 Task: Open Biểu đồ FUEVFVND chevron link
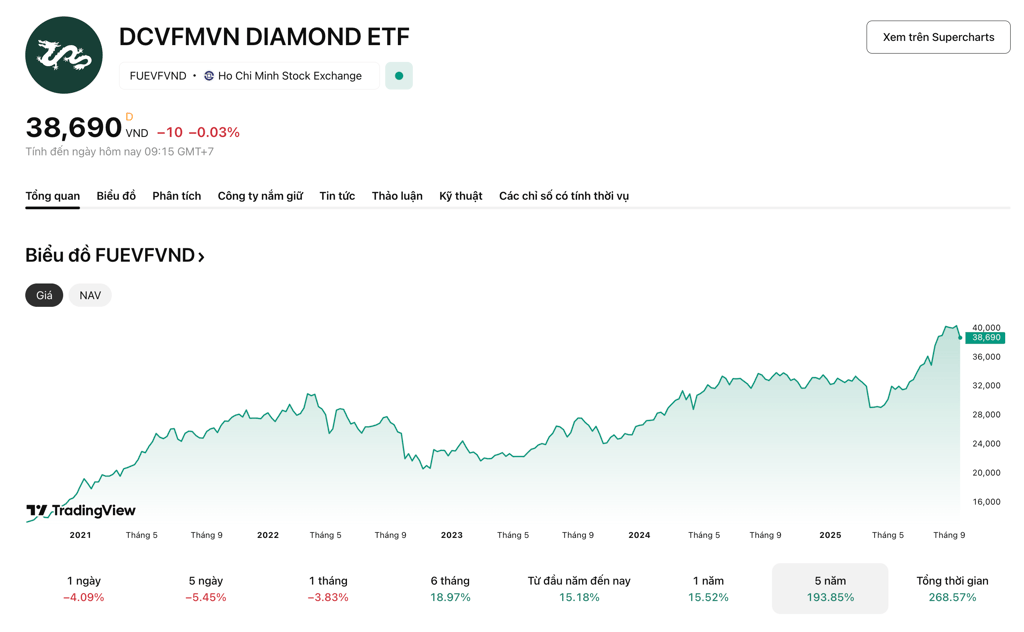pyautogui.click(x=201, y=256)
